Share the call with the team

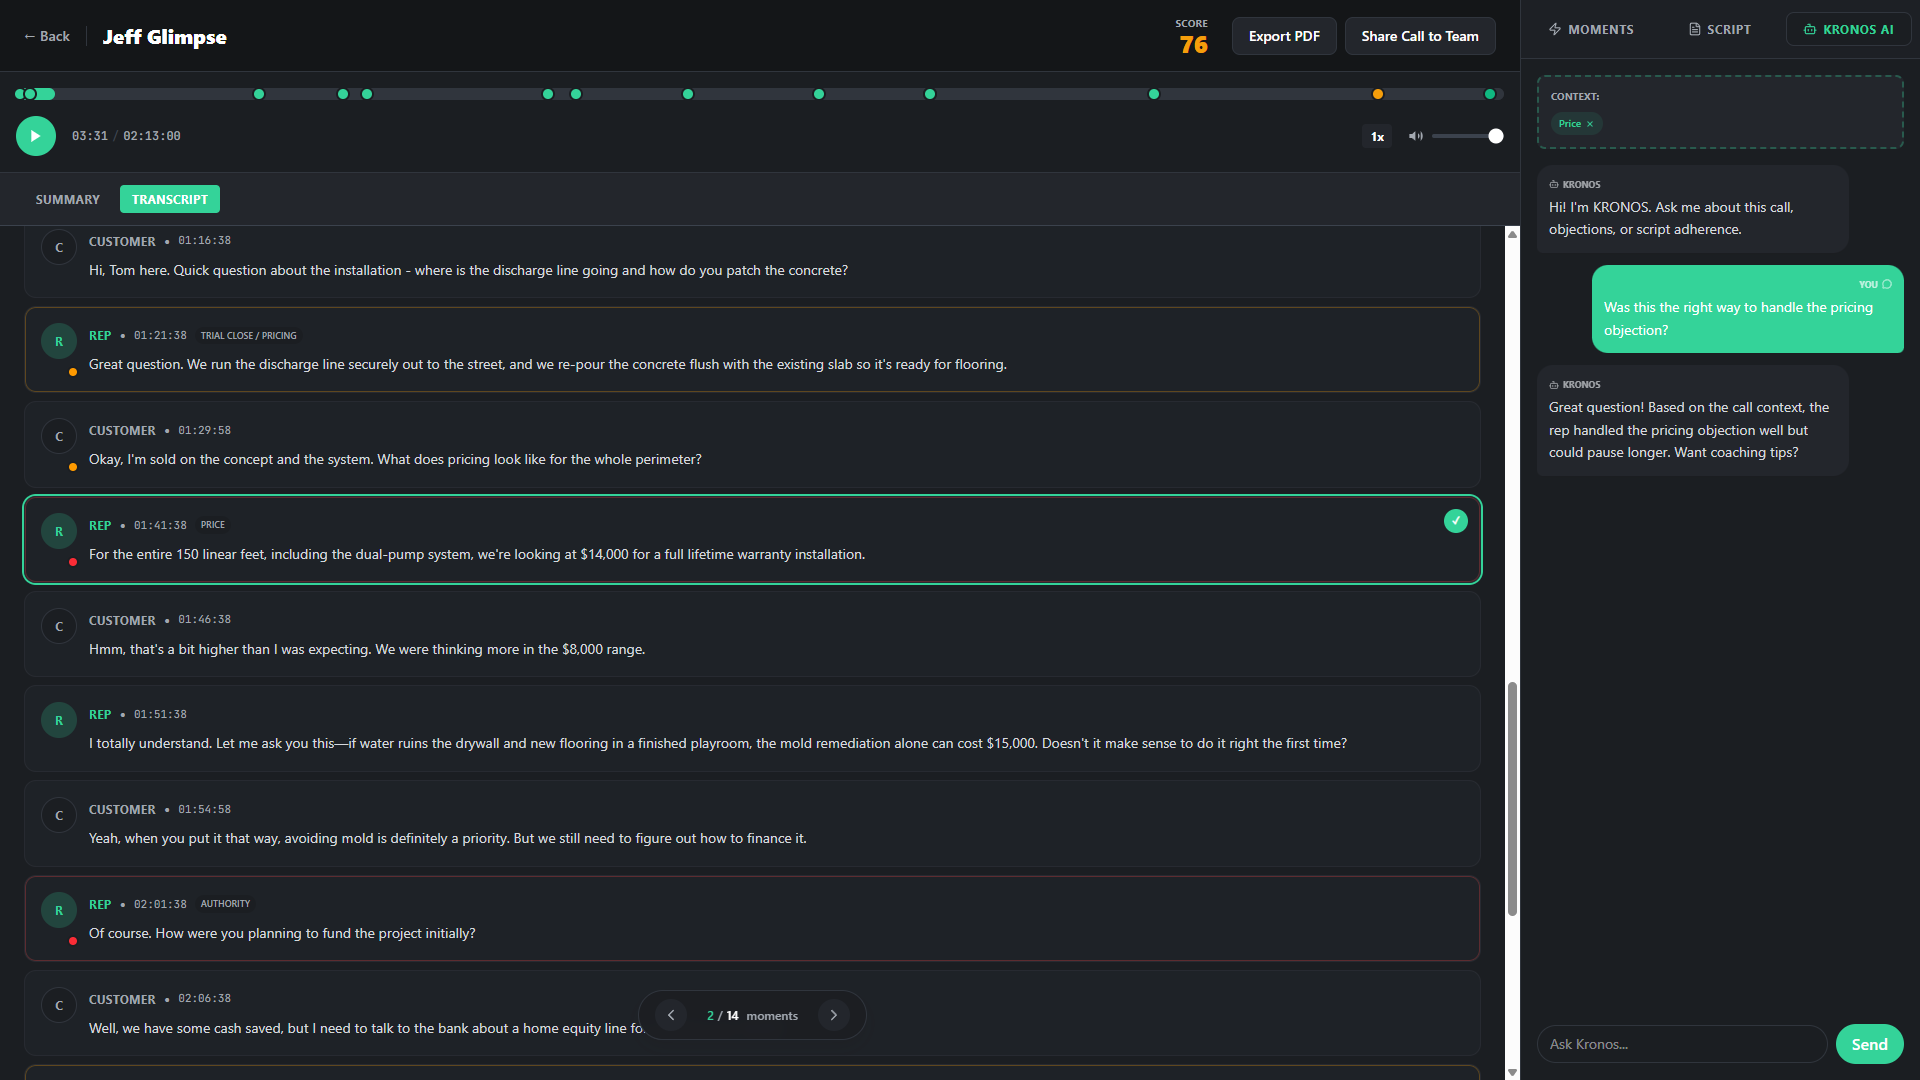tap(1419, 36)
